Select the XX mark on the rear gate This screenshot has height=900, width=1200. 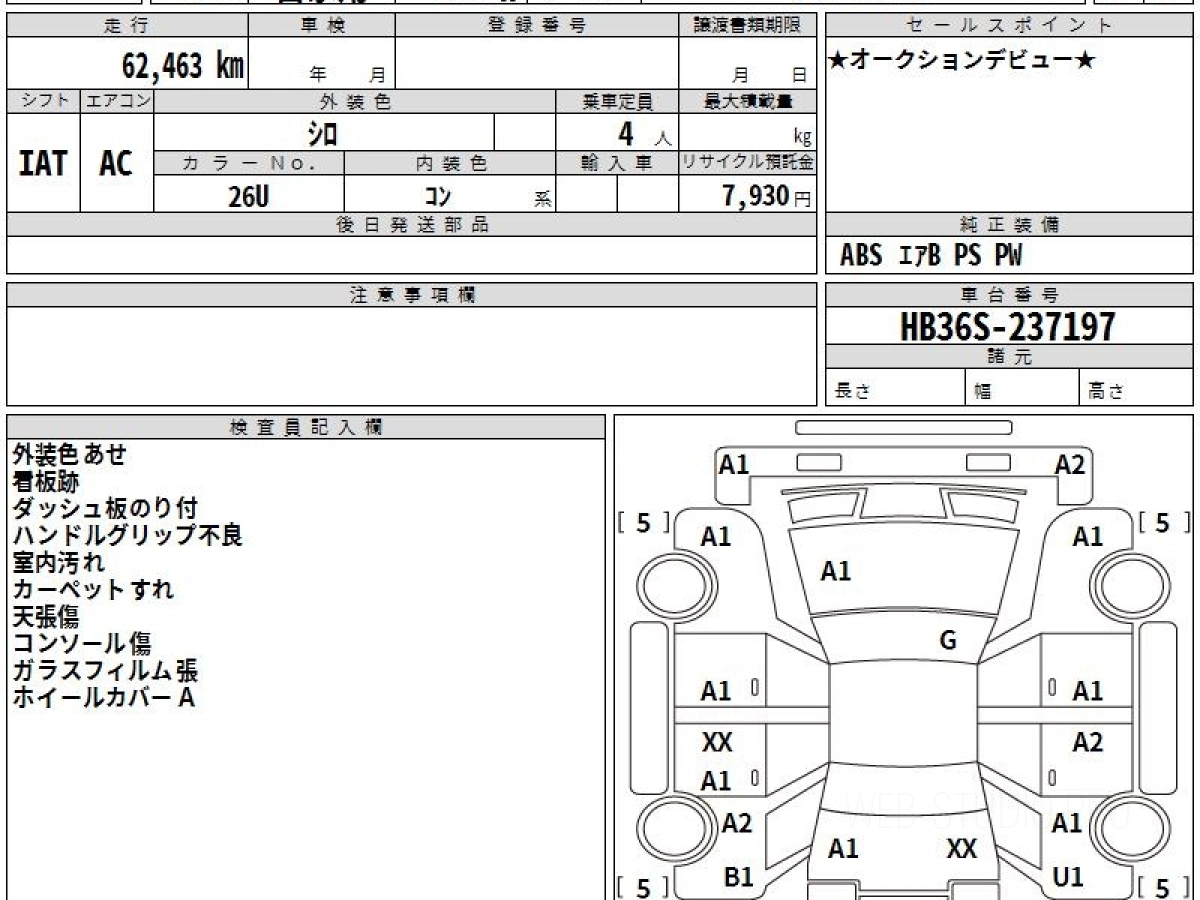pos(962,850)
